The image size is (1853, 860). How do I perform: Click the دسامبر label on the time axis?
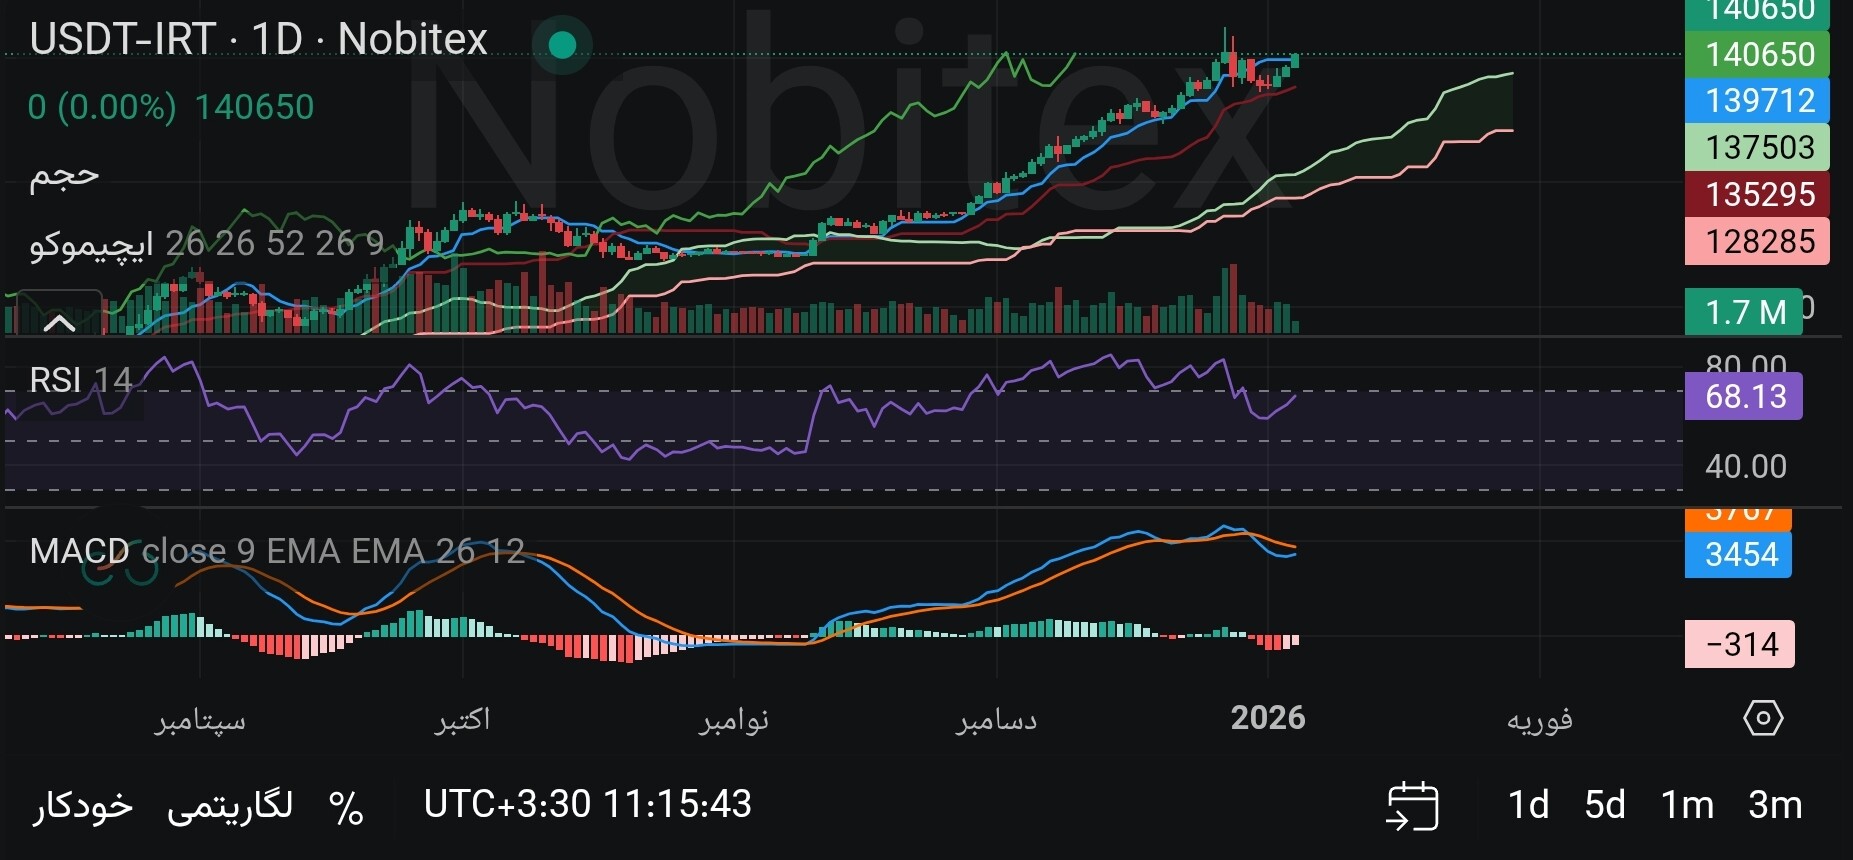tap(996, 720)
